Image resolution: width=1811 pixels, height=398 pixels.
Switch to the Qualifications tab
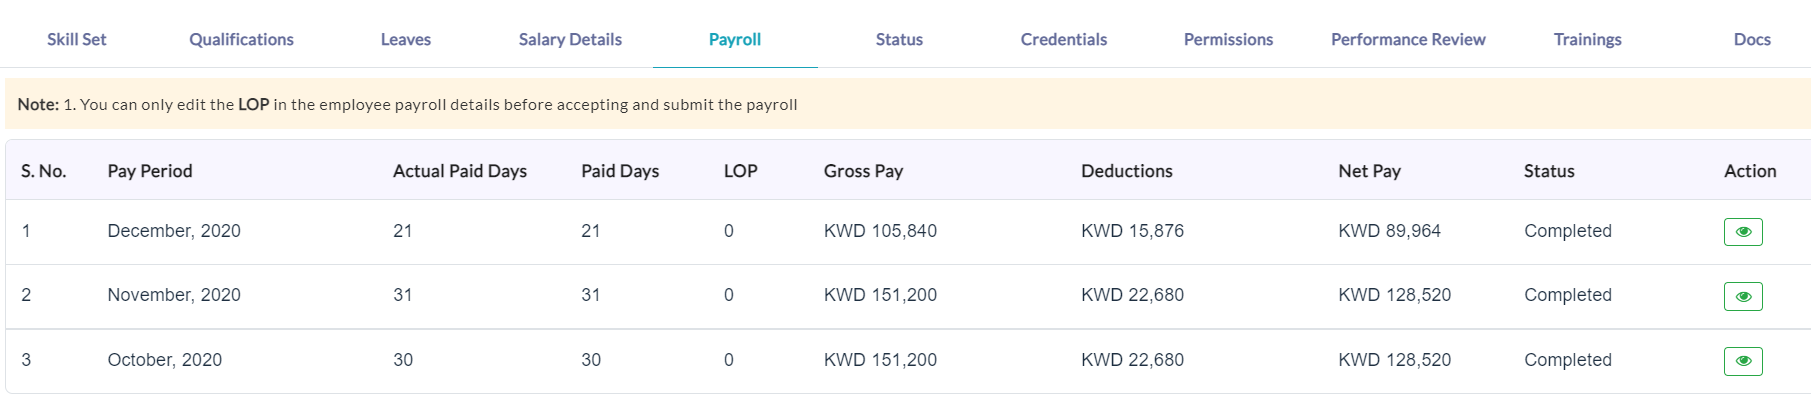pos(241,39)
